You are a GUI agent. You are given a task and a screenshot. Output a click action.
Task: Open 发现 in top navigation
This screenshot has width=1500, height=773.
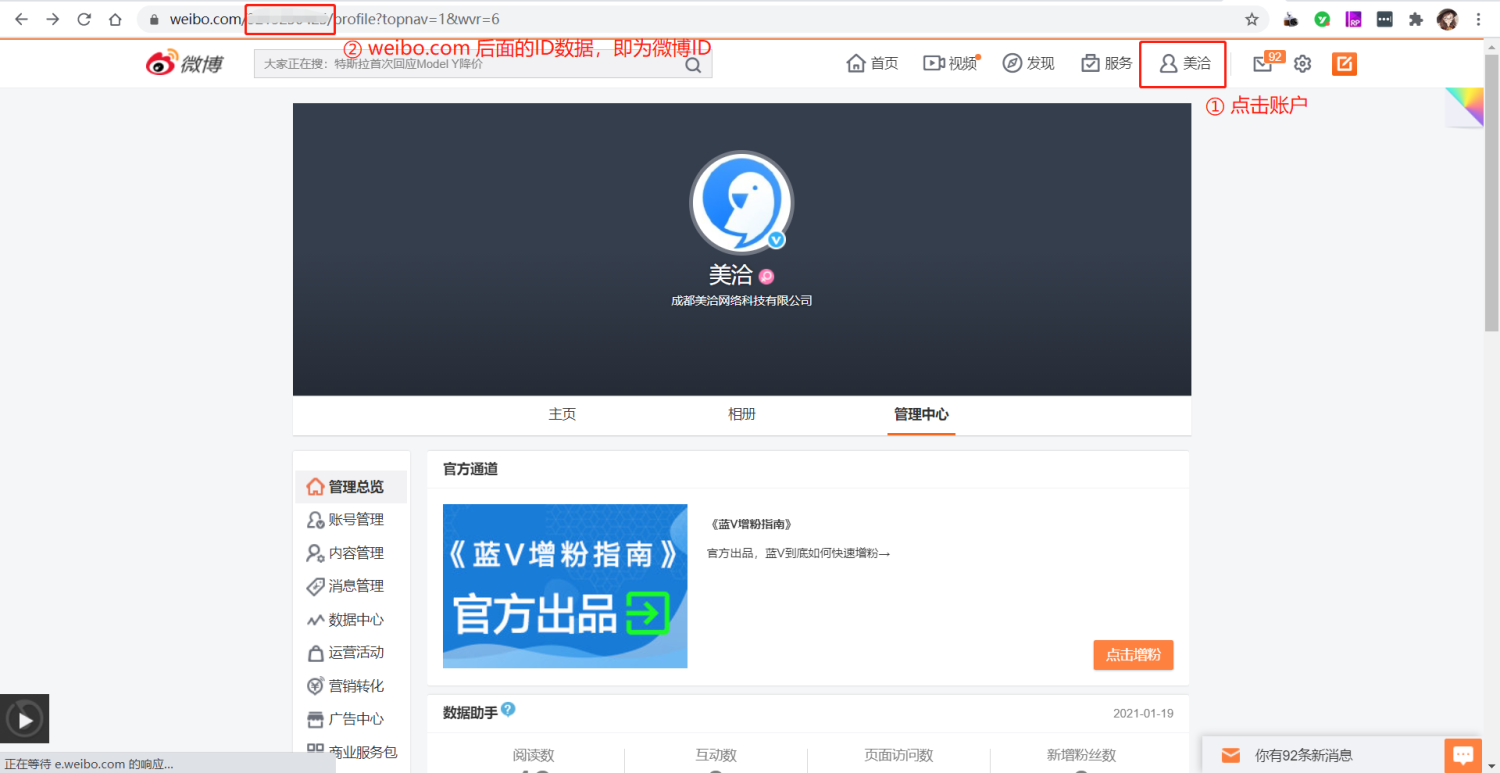click(x=1028, y=63)
